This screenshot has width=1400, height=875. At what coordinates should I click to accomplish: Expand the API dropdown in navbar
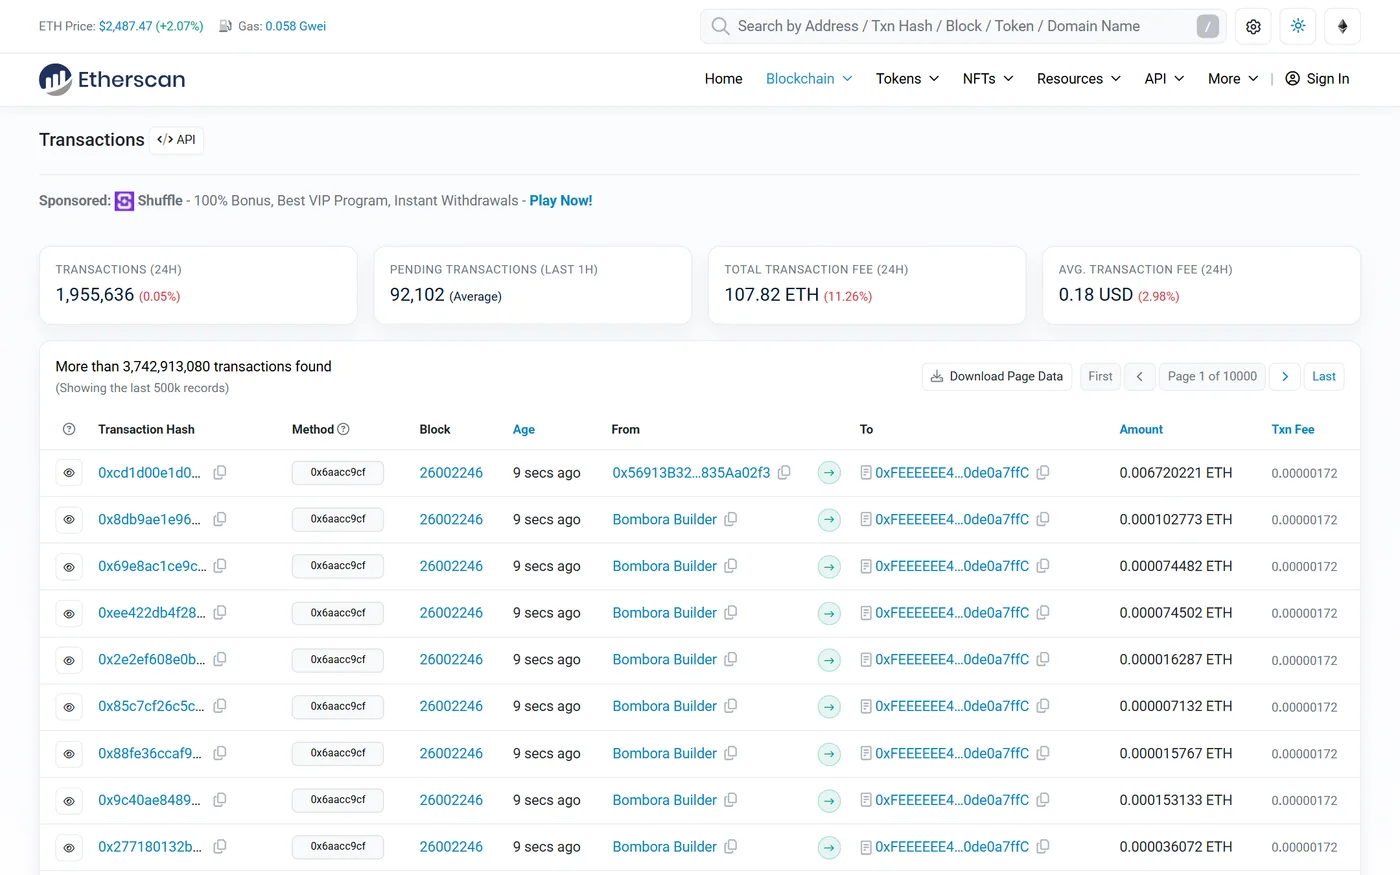1164,79
